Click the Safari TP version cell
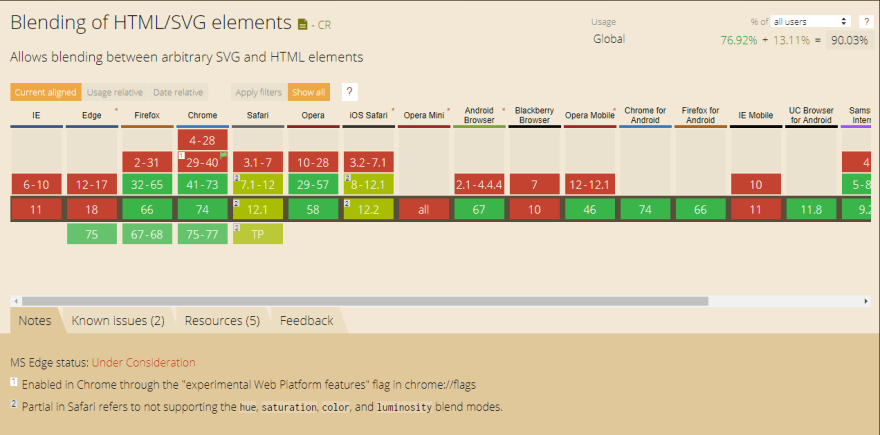This screenshot has width=880, height=435. [x=258, y=233]
